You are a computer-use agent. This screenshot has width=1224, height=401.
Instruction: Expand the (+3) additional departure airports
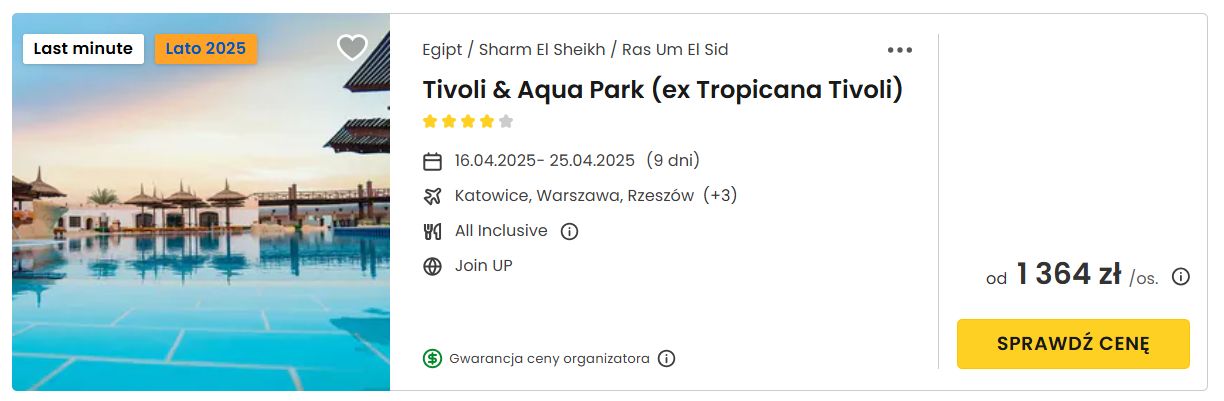tap(720, 195)
